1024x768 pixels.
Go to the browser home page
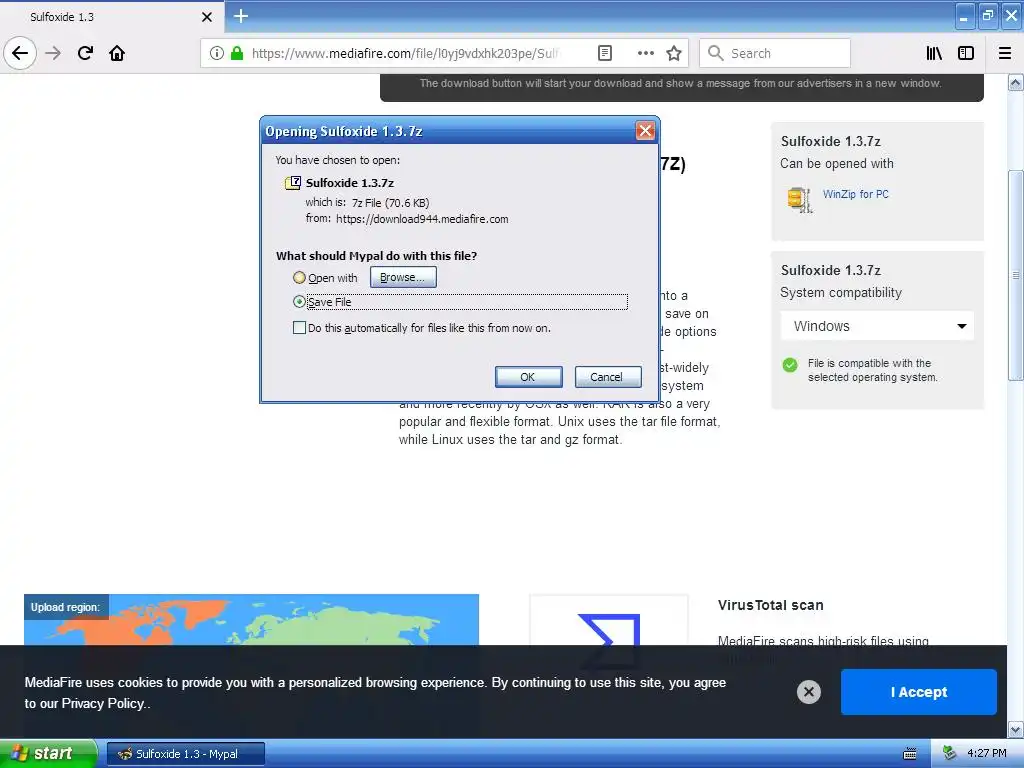pyautogui.click(x=117, y=53)
